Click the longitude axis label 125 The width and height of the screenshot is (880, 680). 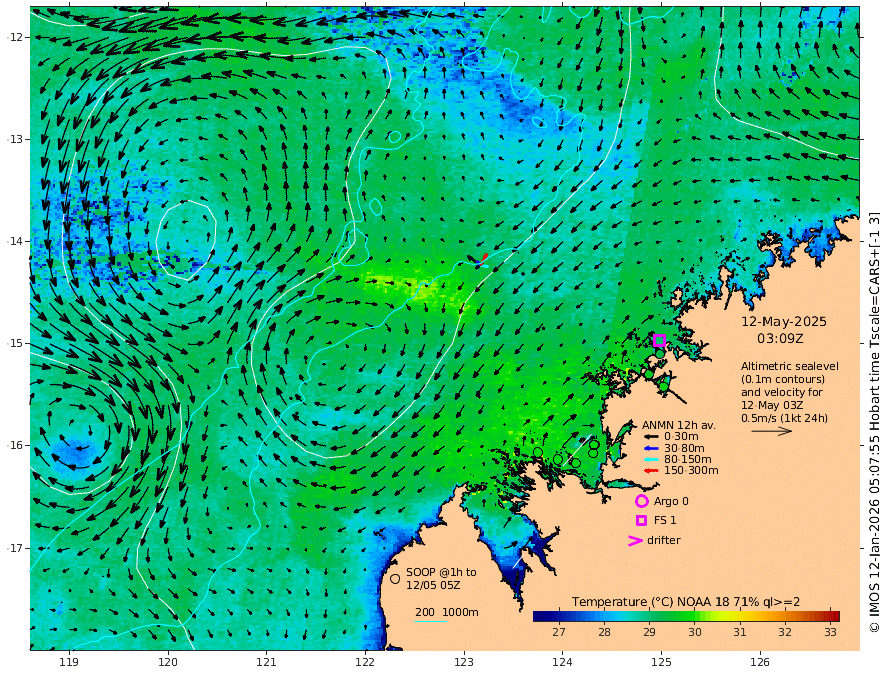click(661, 663)
